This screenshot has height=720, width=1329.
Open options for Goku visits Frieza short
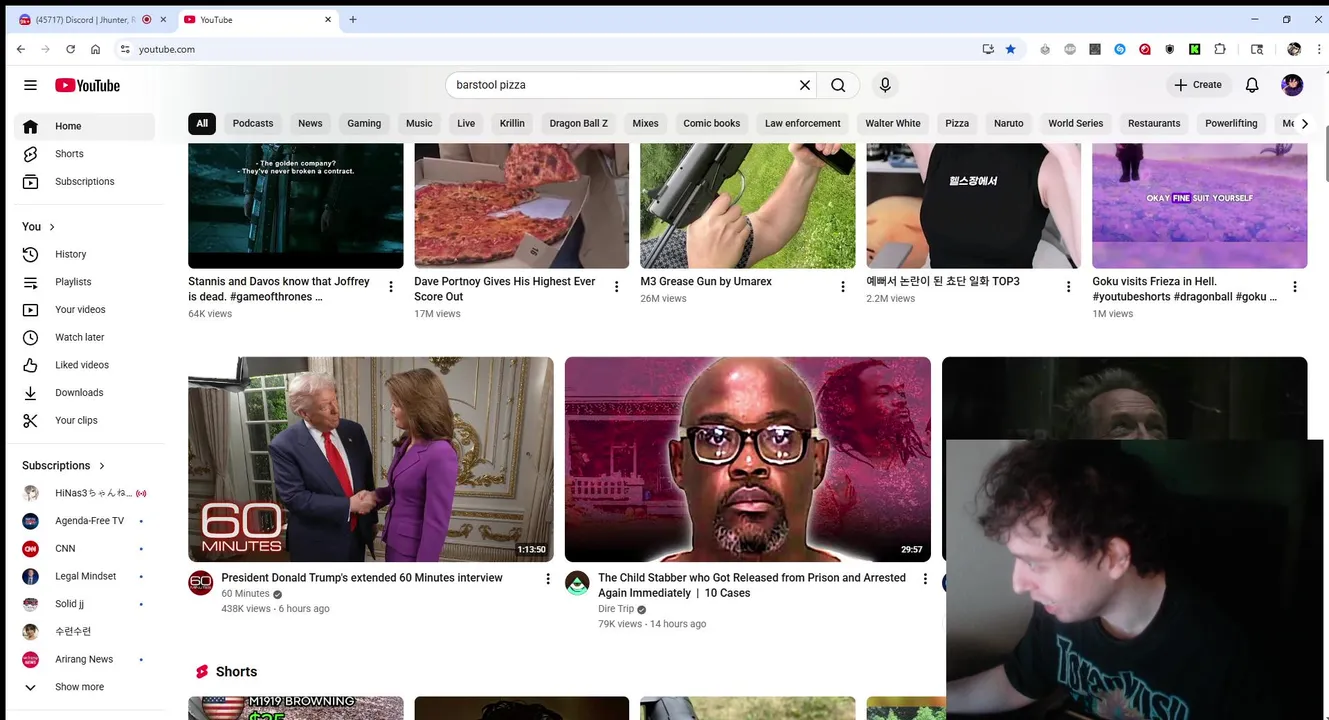pyautogui.click(x=1295, y=287)
